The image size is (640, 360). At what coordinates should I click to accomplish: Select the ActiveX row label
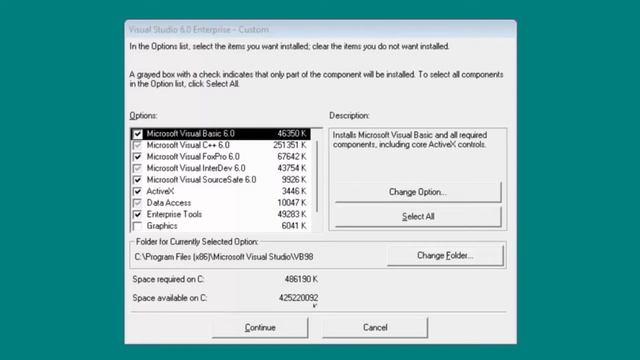pos(160,191)
